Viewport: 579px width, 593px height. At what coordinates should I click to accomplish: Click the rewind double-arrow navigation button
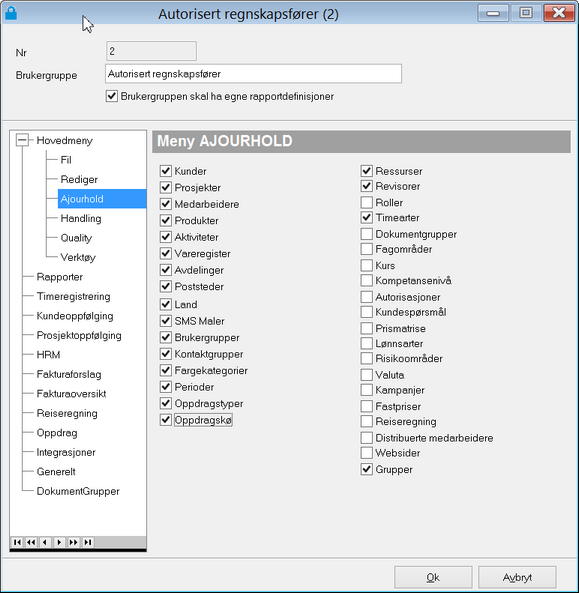click(31, 542)
